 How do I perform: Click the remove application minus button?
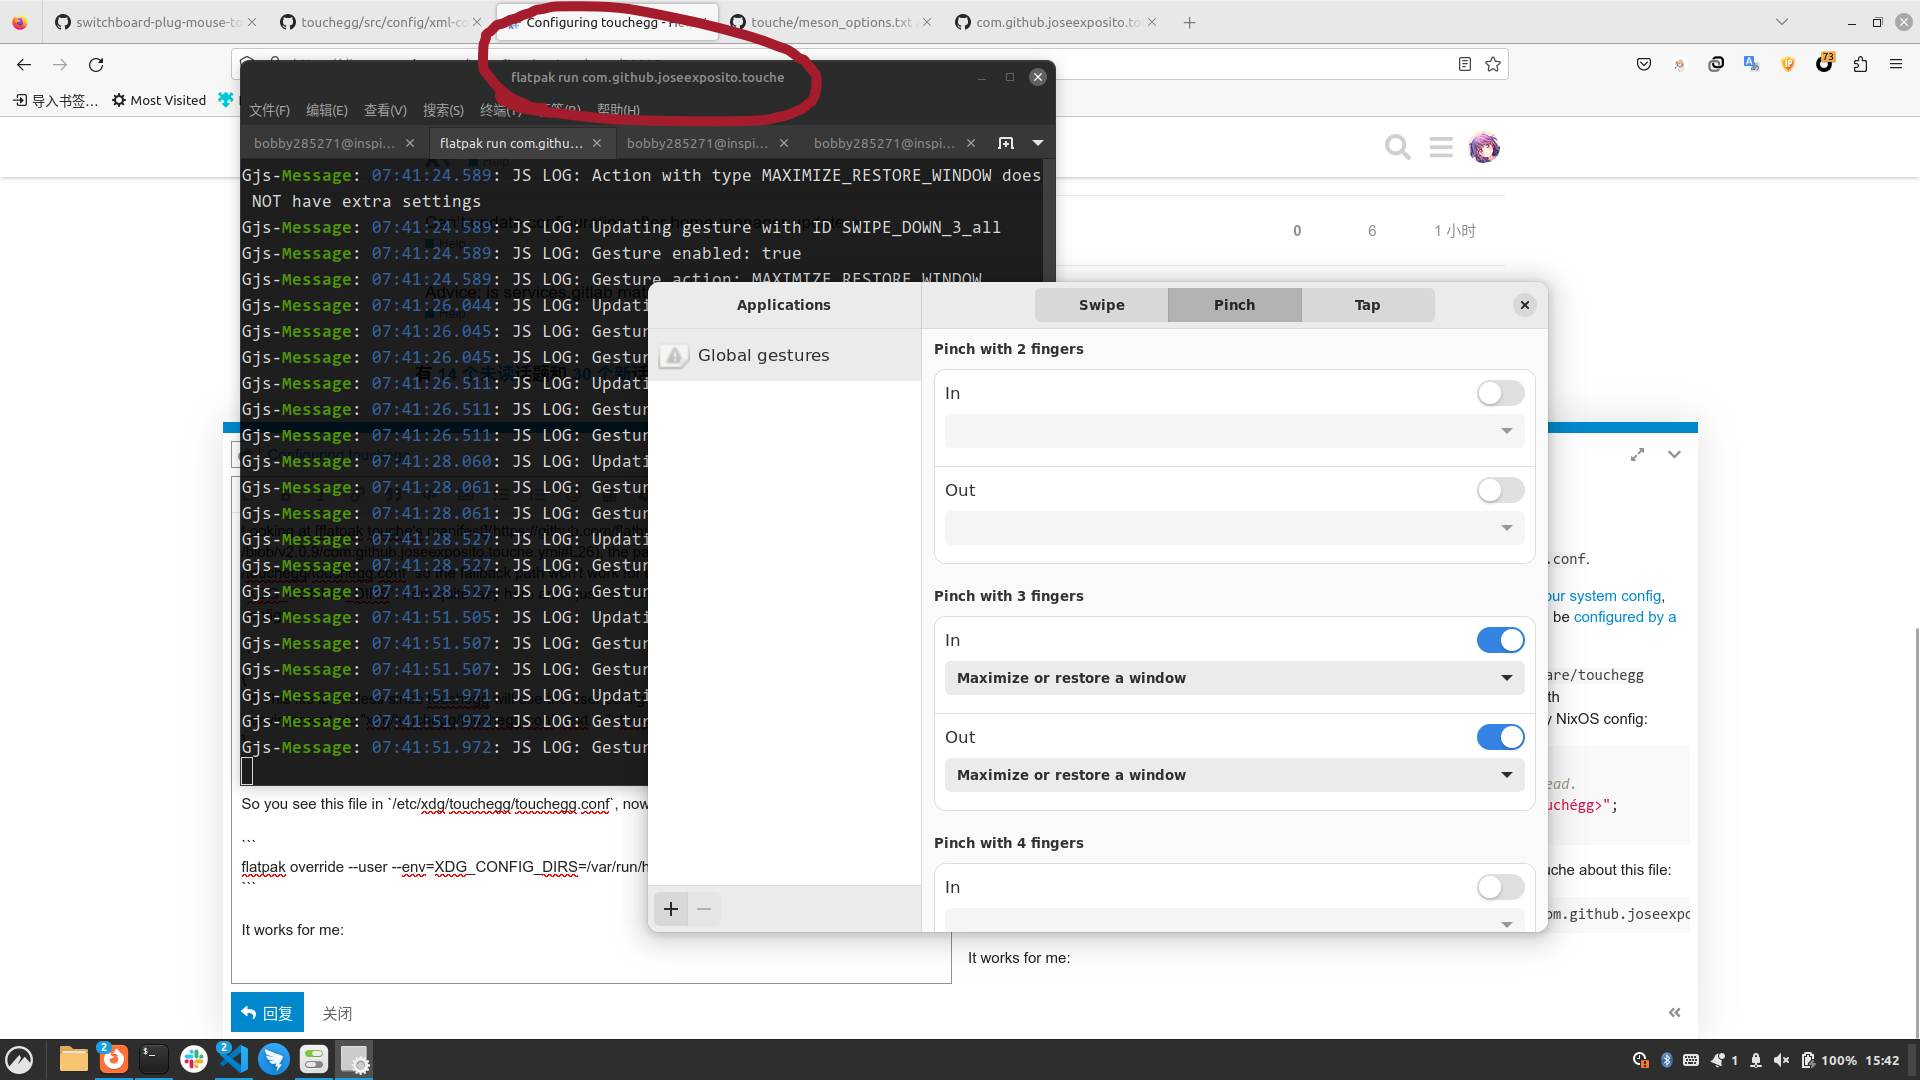tap(704, 909)
